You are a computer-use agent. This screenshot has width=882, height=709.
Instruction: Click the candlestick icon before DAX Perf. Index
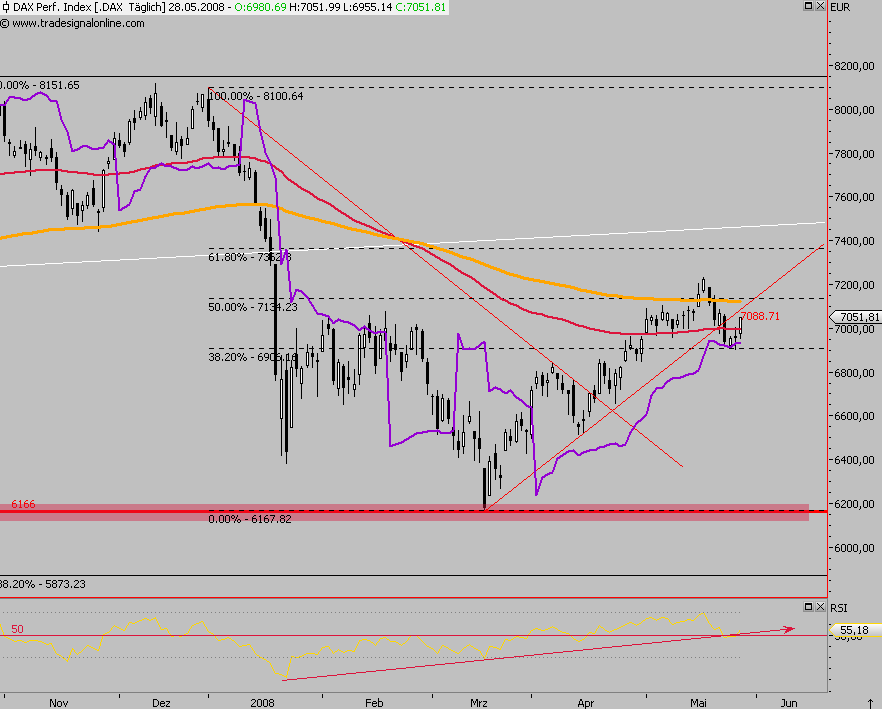(x=5, y=7)
